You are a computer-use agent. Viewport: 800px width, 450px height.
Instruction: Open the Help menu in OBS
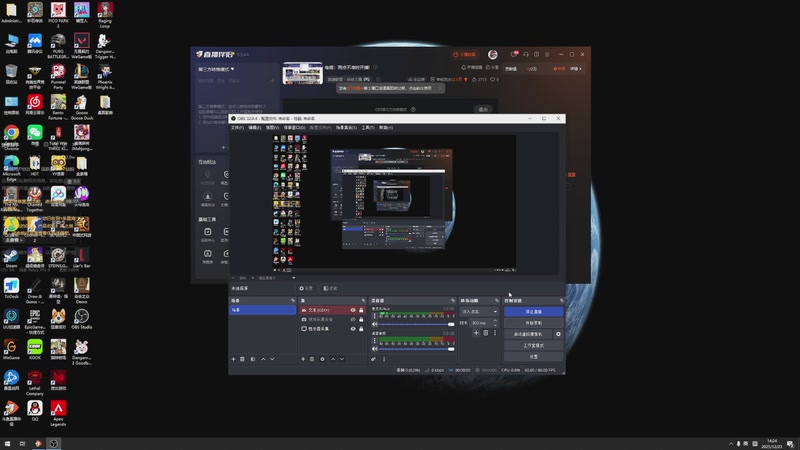pyautogui.click(x=386, y=128)
